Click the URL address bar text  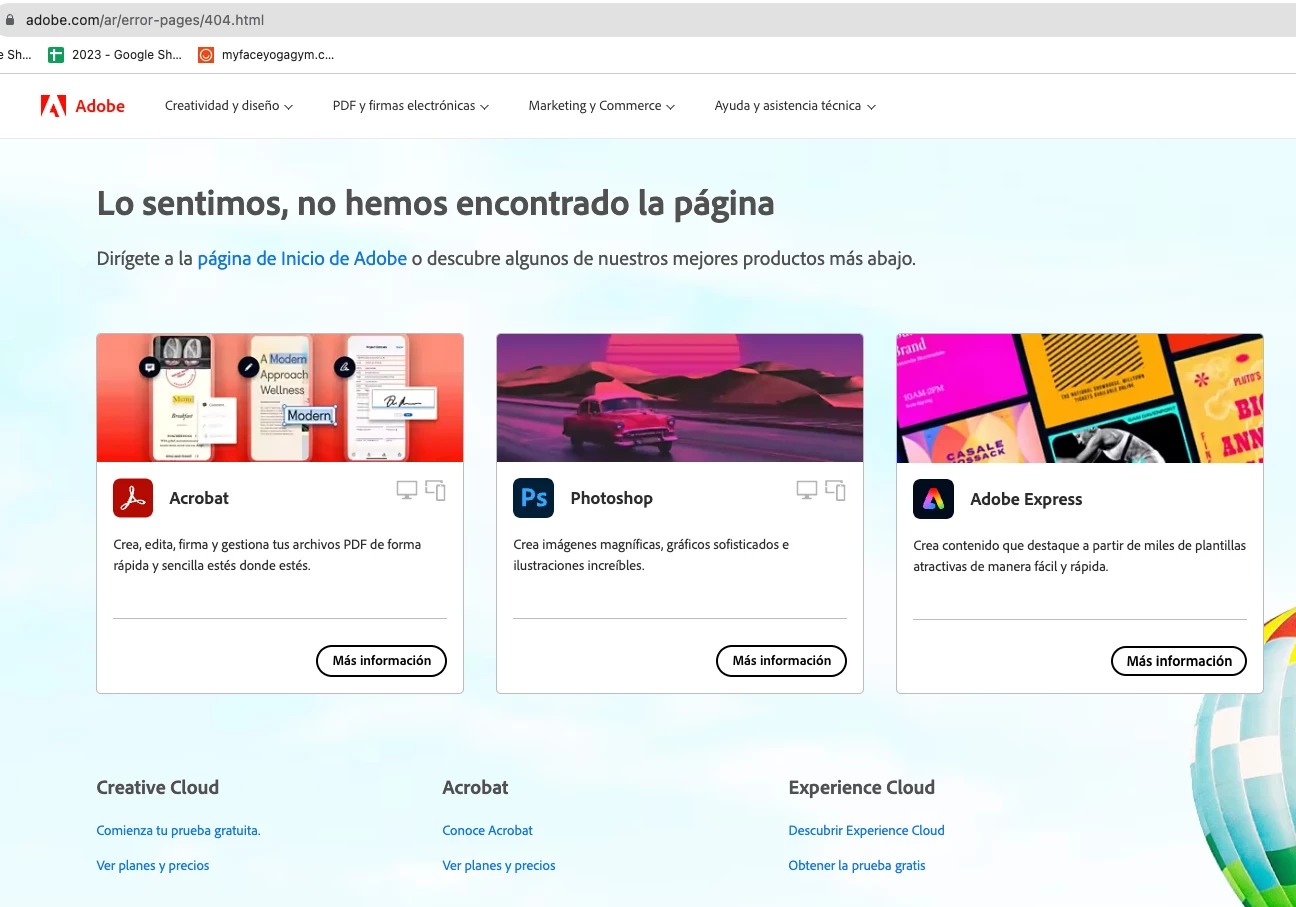click(x=145, y=19)
